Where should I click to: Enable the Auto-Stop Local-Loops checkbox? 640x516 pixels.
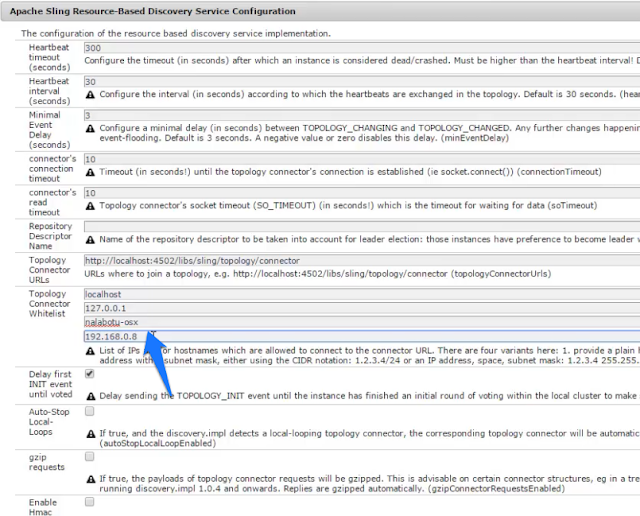click(89, 411)
